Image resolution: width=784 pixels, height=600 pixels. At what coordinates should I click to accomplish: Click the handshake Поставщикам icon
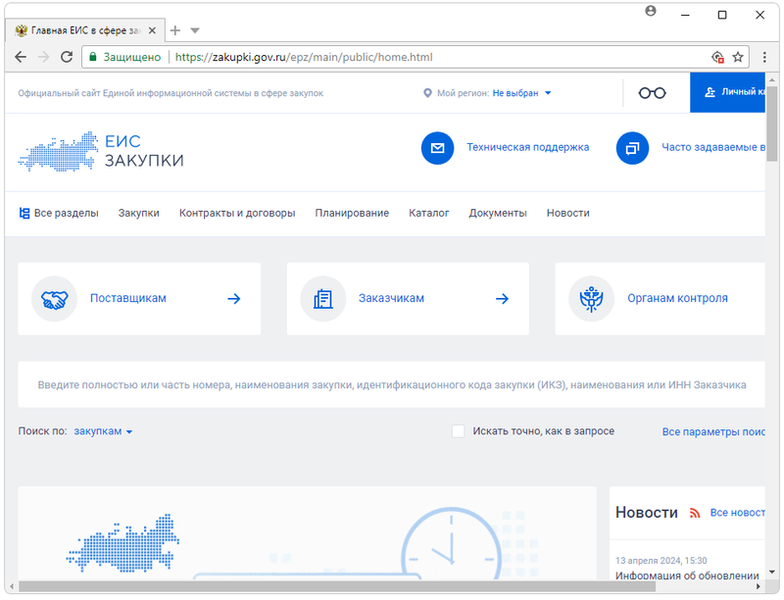[x=54, y=299]
